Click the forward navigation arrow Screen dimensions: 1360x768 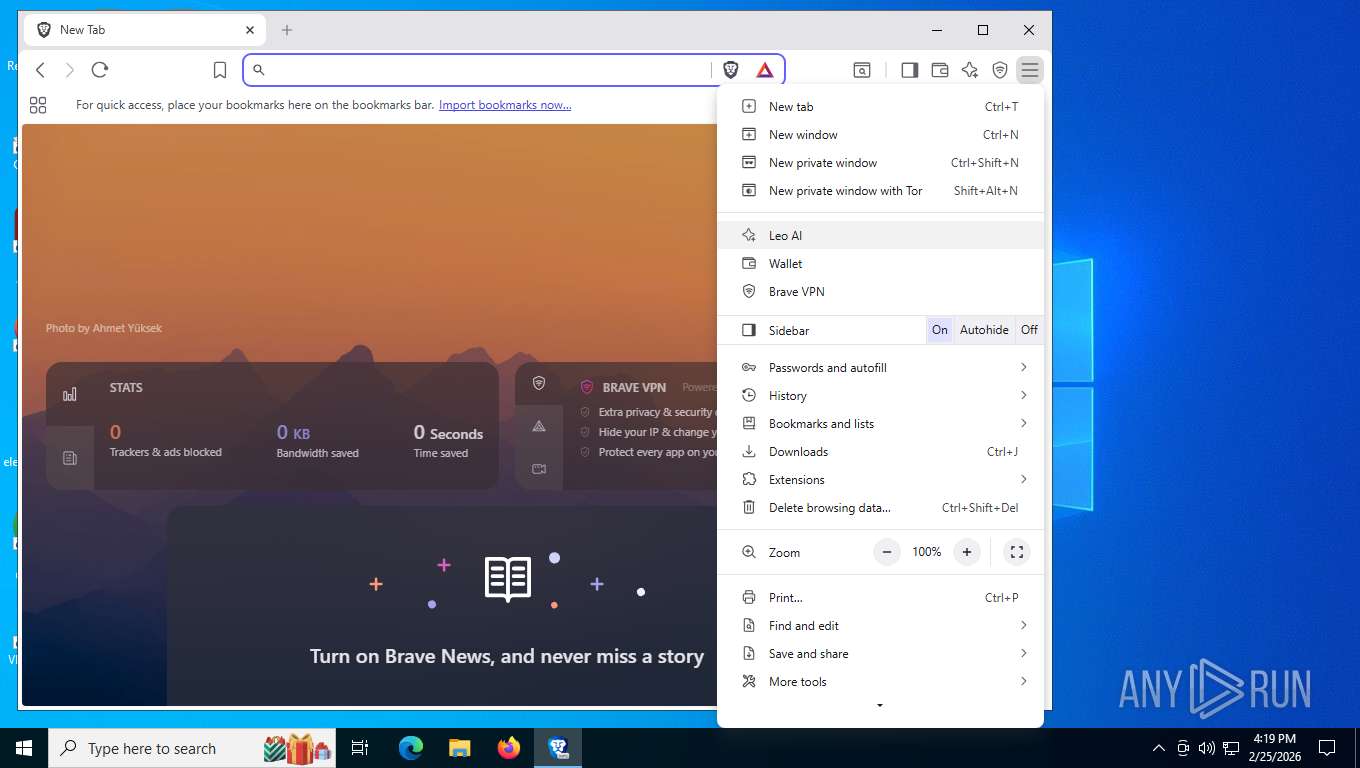[x=69, y=70]
